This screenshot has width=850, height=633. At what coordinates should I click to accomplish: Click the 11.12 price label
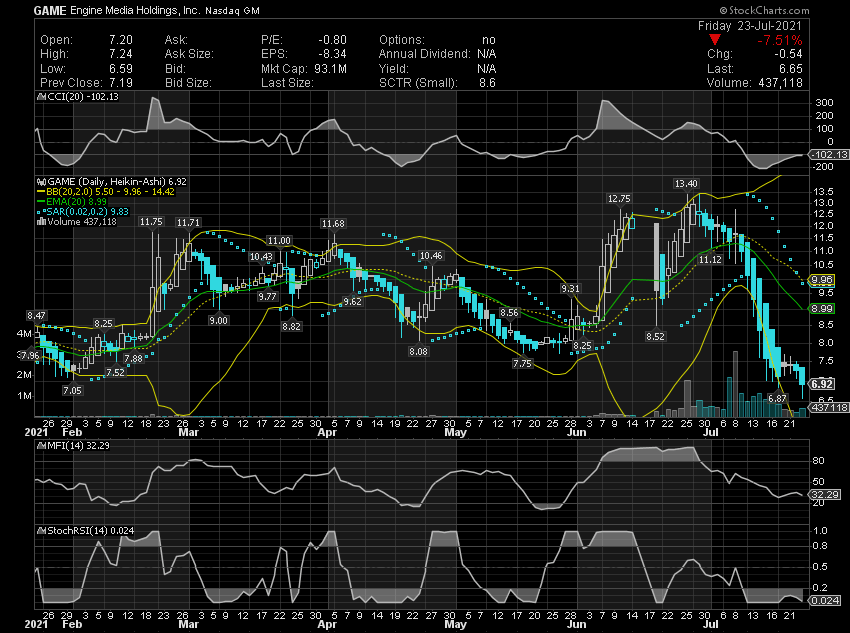(x=710, y=260)
